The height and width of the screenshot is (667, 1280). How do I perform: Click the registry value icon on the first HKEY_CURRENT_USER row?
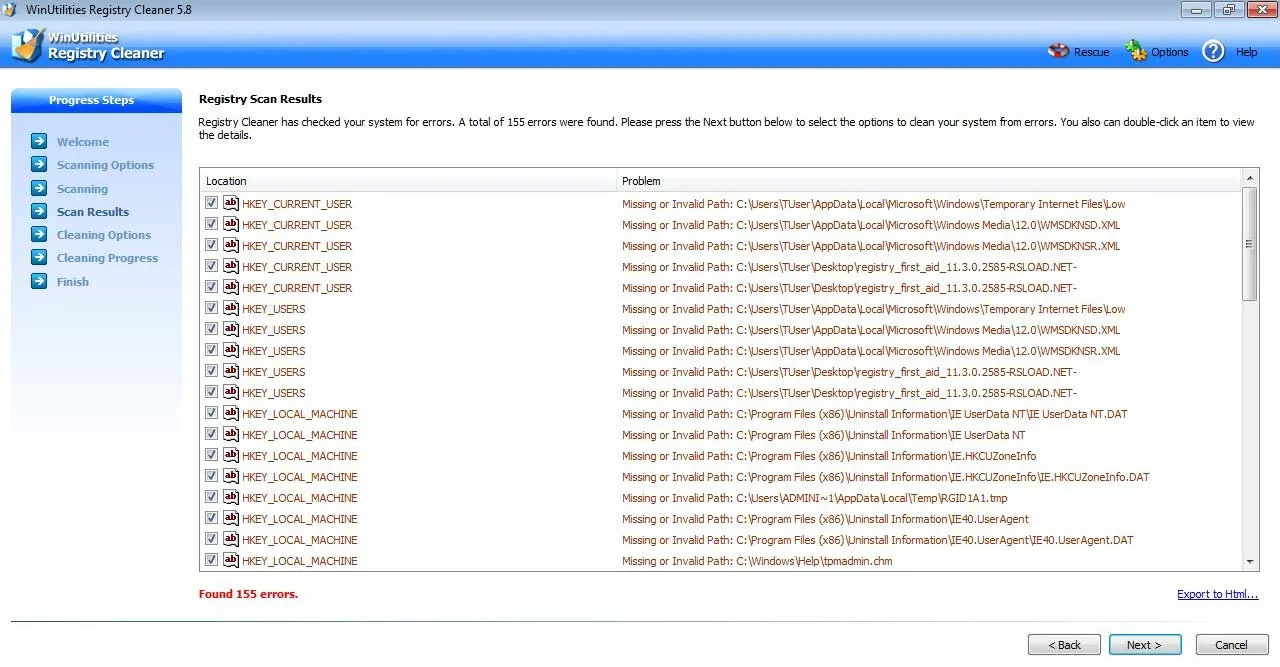pyautogui.click(x=231, y=202)
